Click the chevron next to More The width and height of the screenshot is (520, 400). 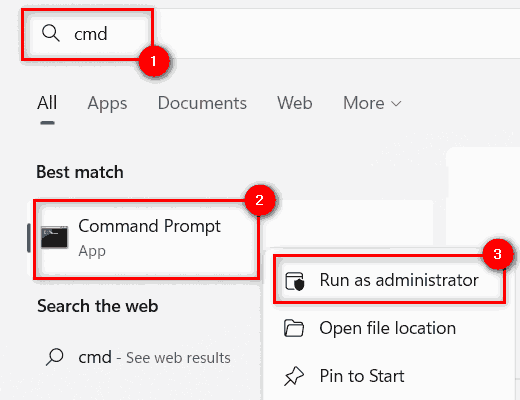tap(396, 104)
